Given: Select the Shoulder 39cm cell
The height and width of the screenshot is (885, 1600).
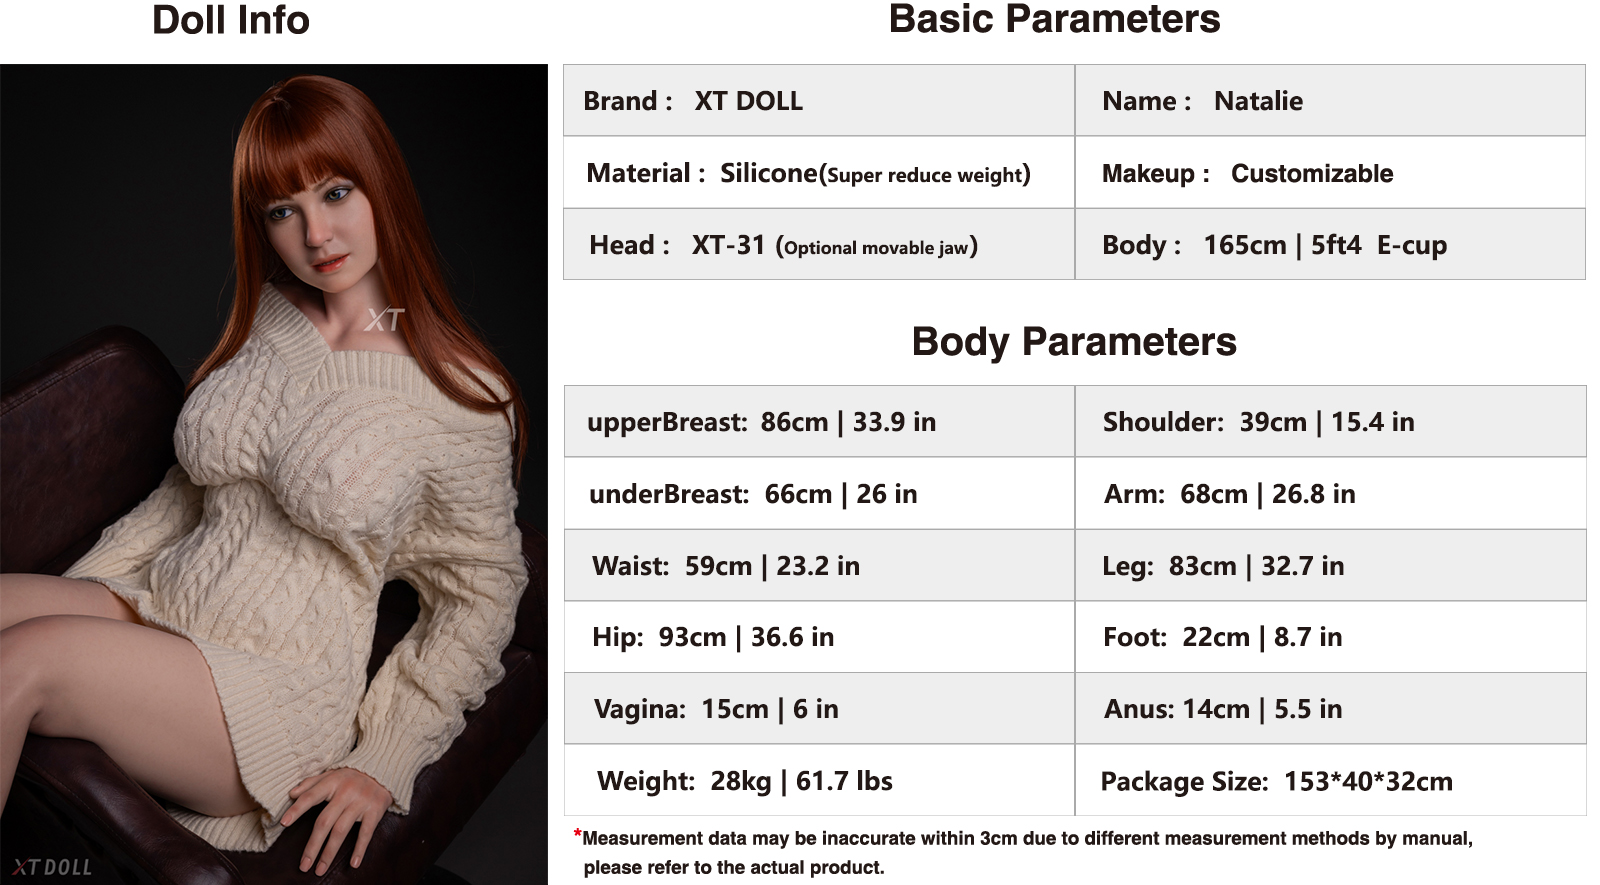Looking at the screenshot, I should (x=1331, y=422).
